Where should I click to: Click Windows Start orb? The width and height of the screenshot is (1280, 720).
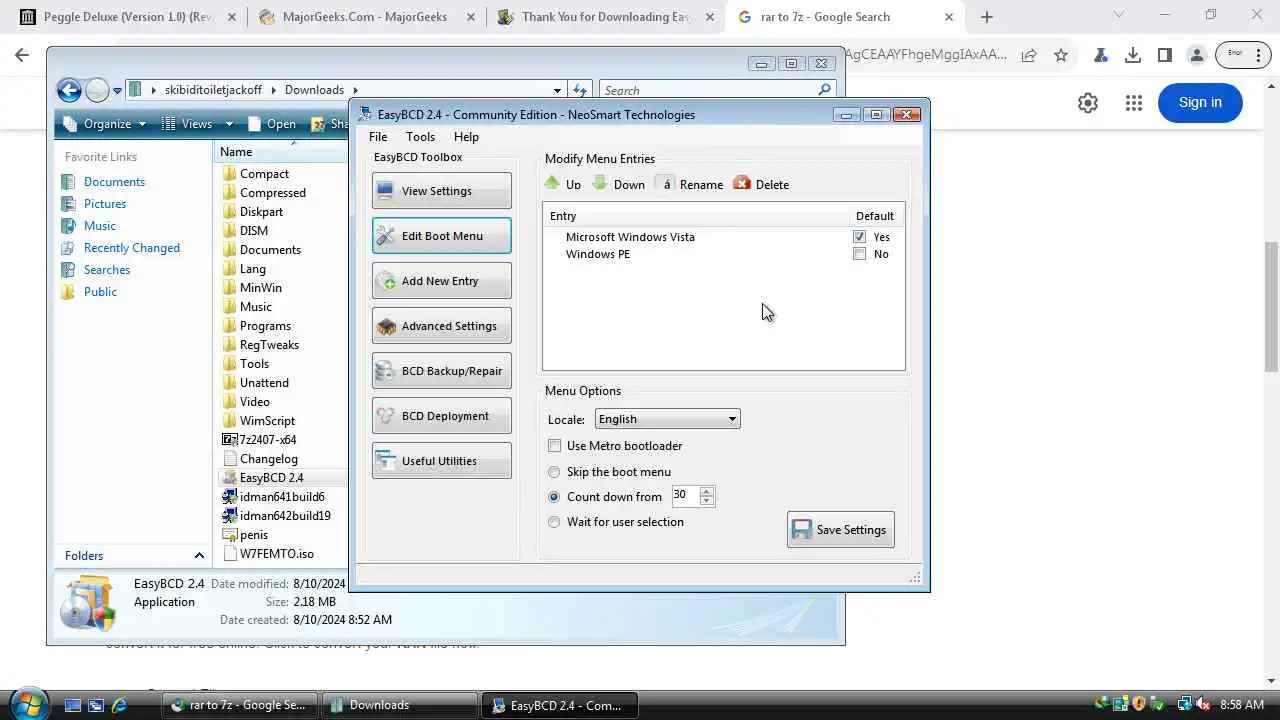(28, 703)
